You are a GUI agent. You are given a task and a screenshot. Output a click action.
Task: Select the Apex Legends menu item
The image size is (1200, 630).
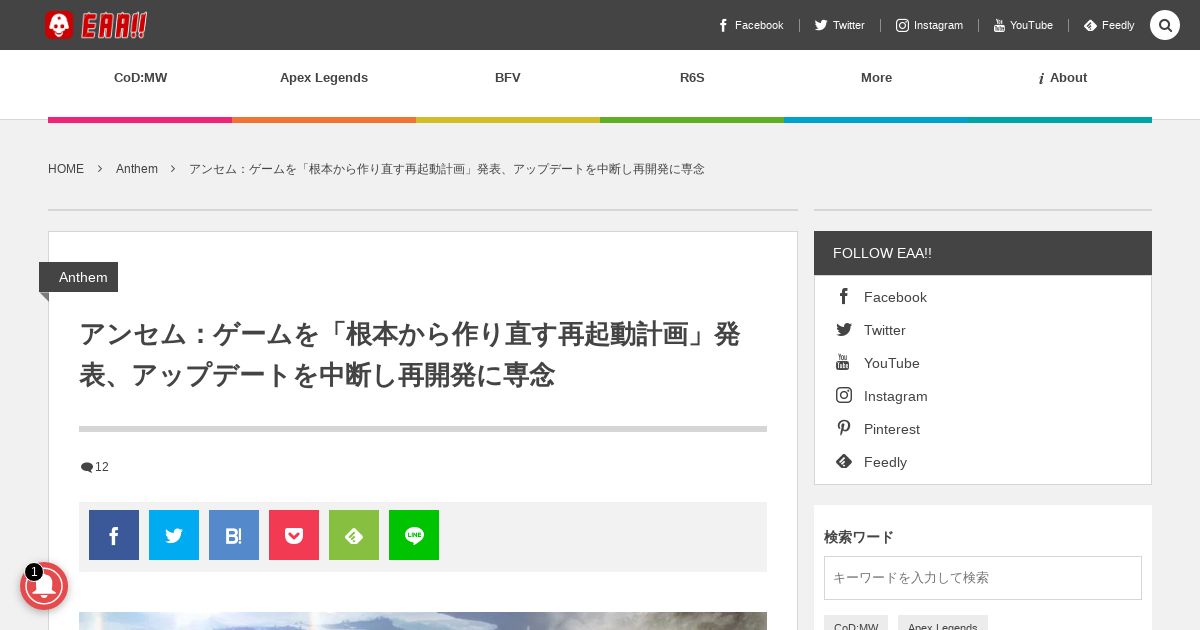324,78
